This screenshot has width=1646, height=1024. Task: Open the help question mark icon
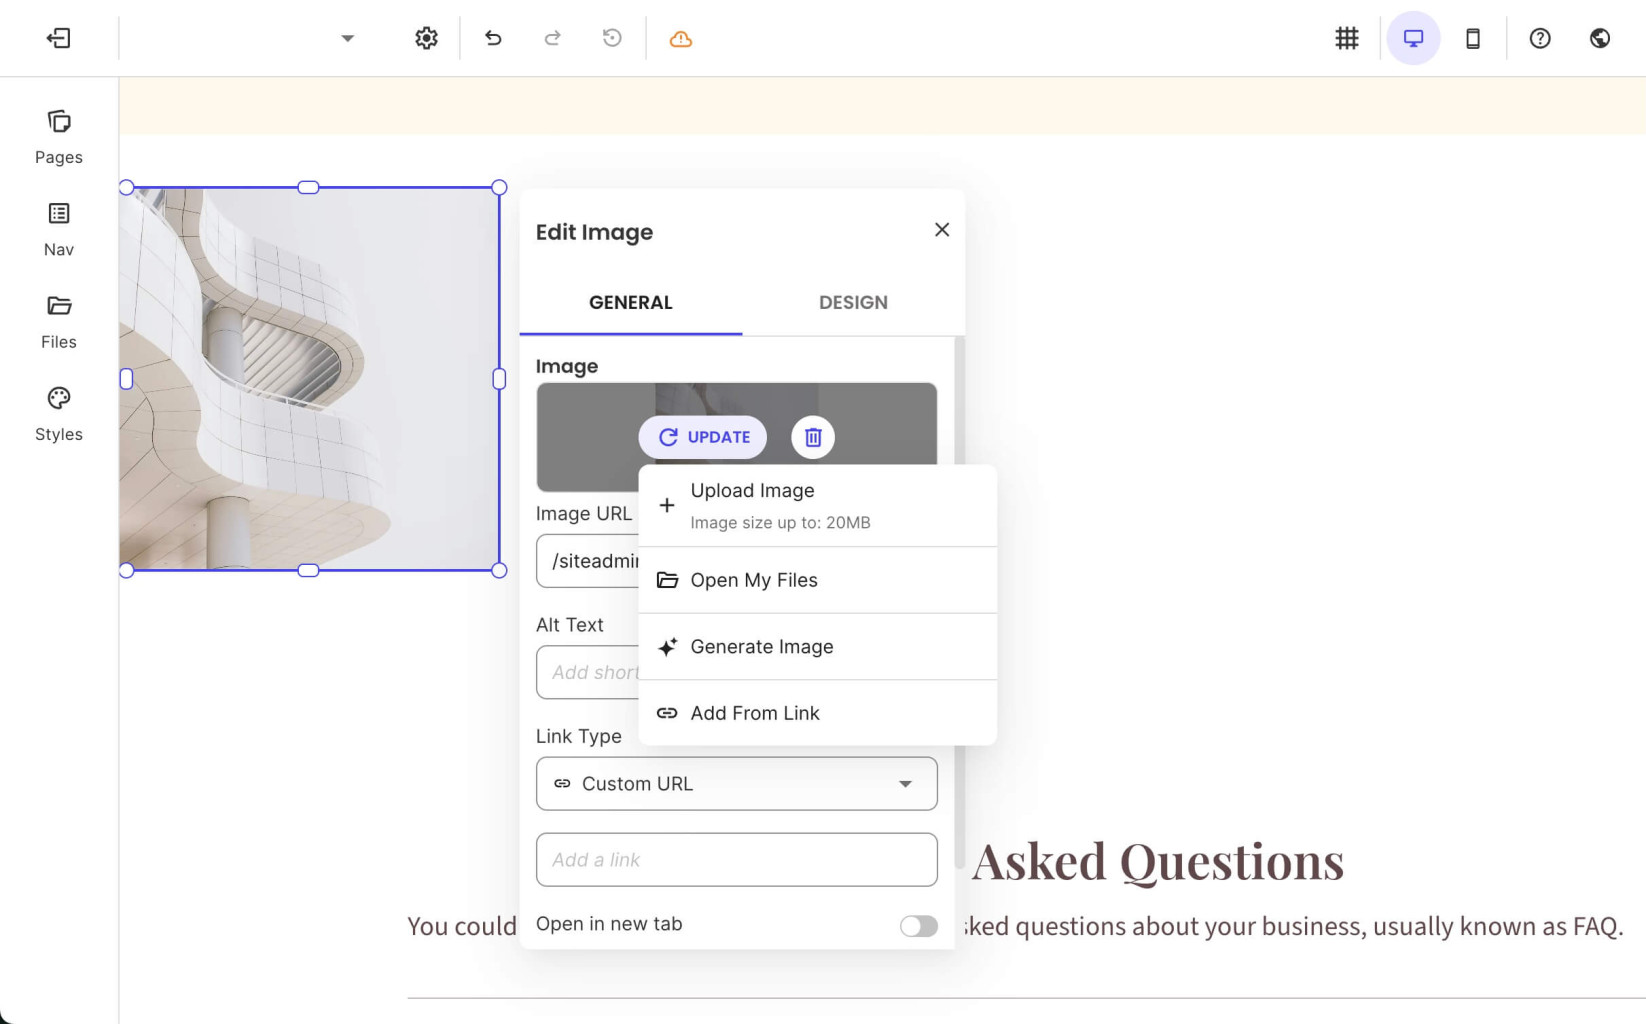[x=1540, y=38]
